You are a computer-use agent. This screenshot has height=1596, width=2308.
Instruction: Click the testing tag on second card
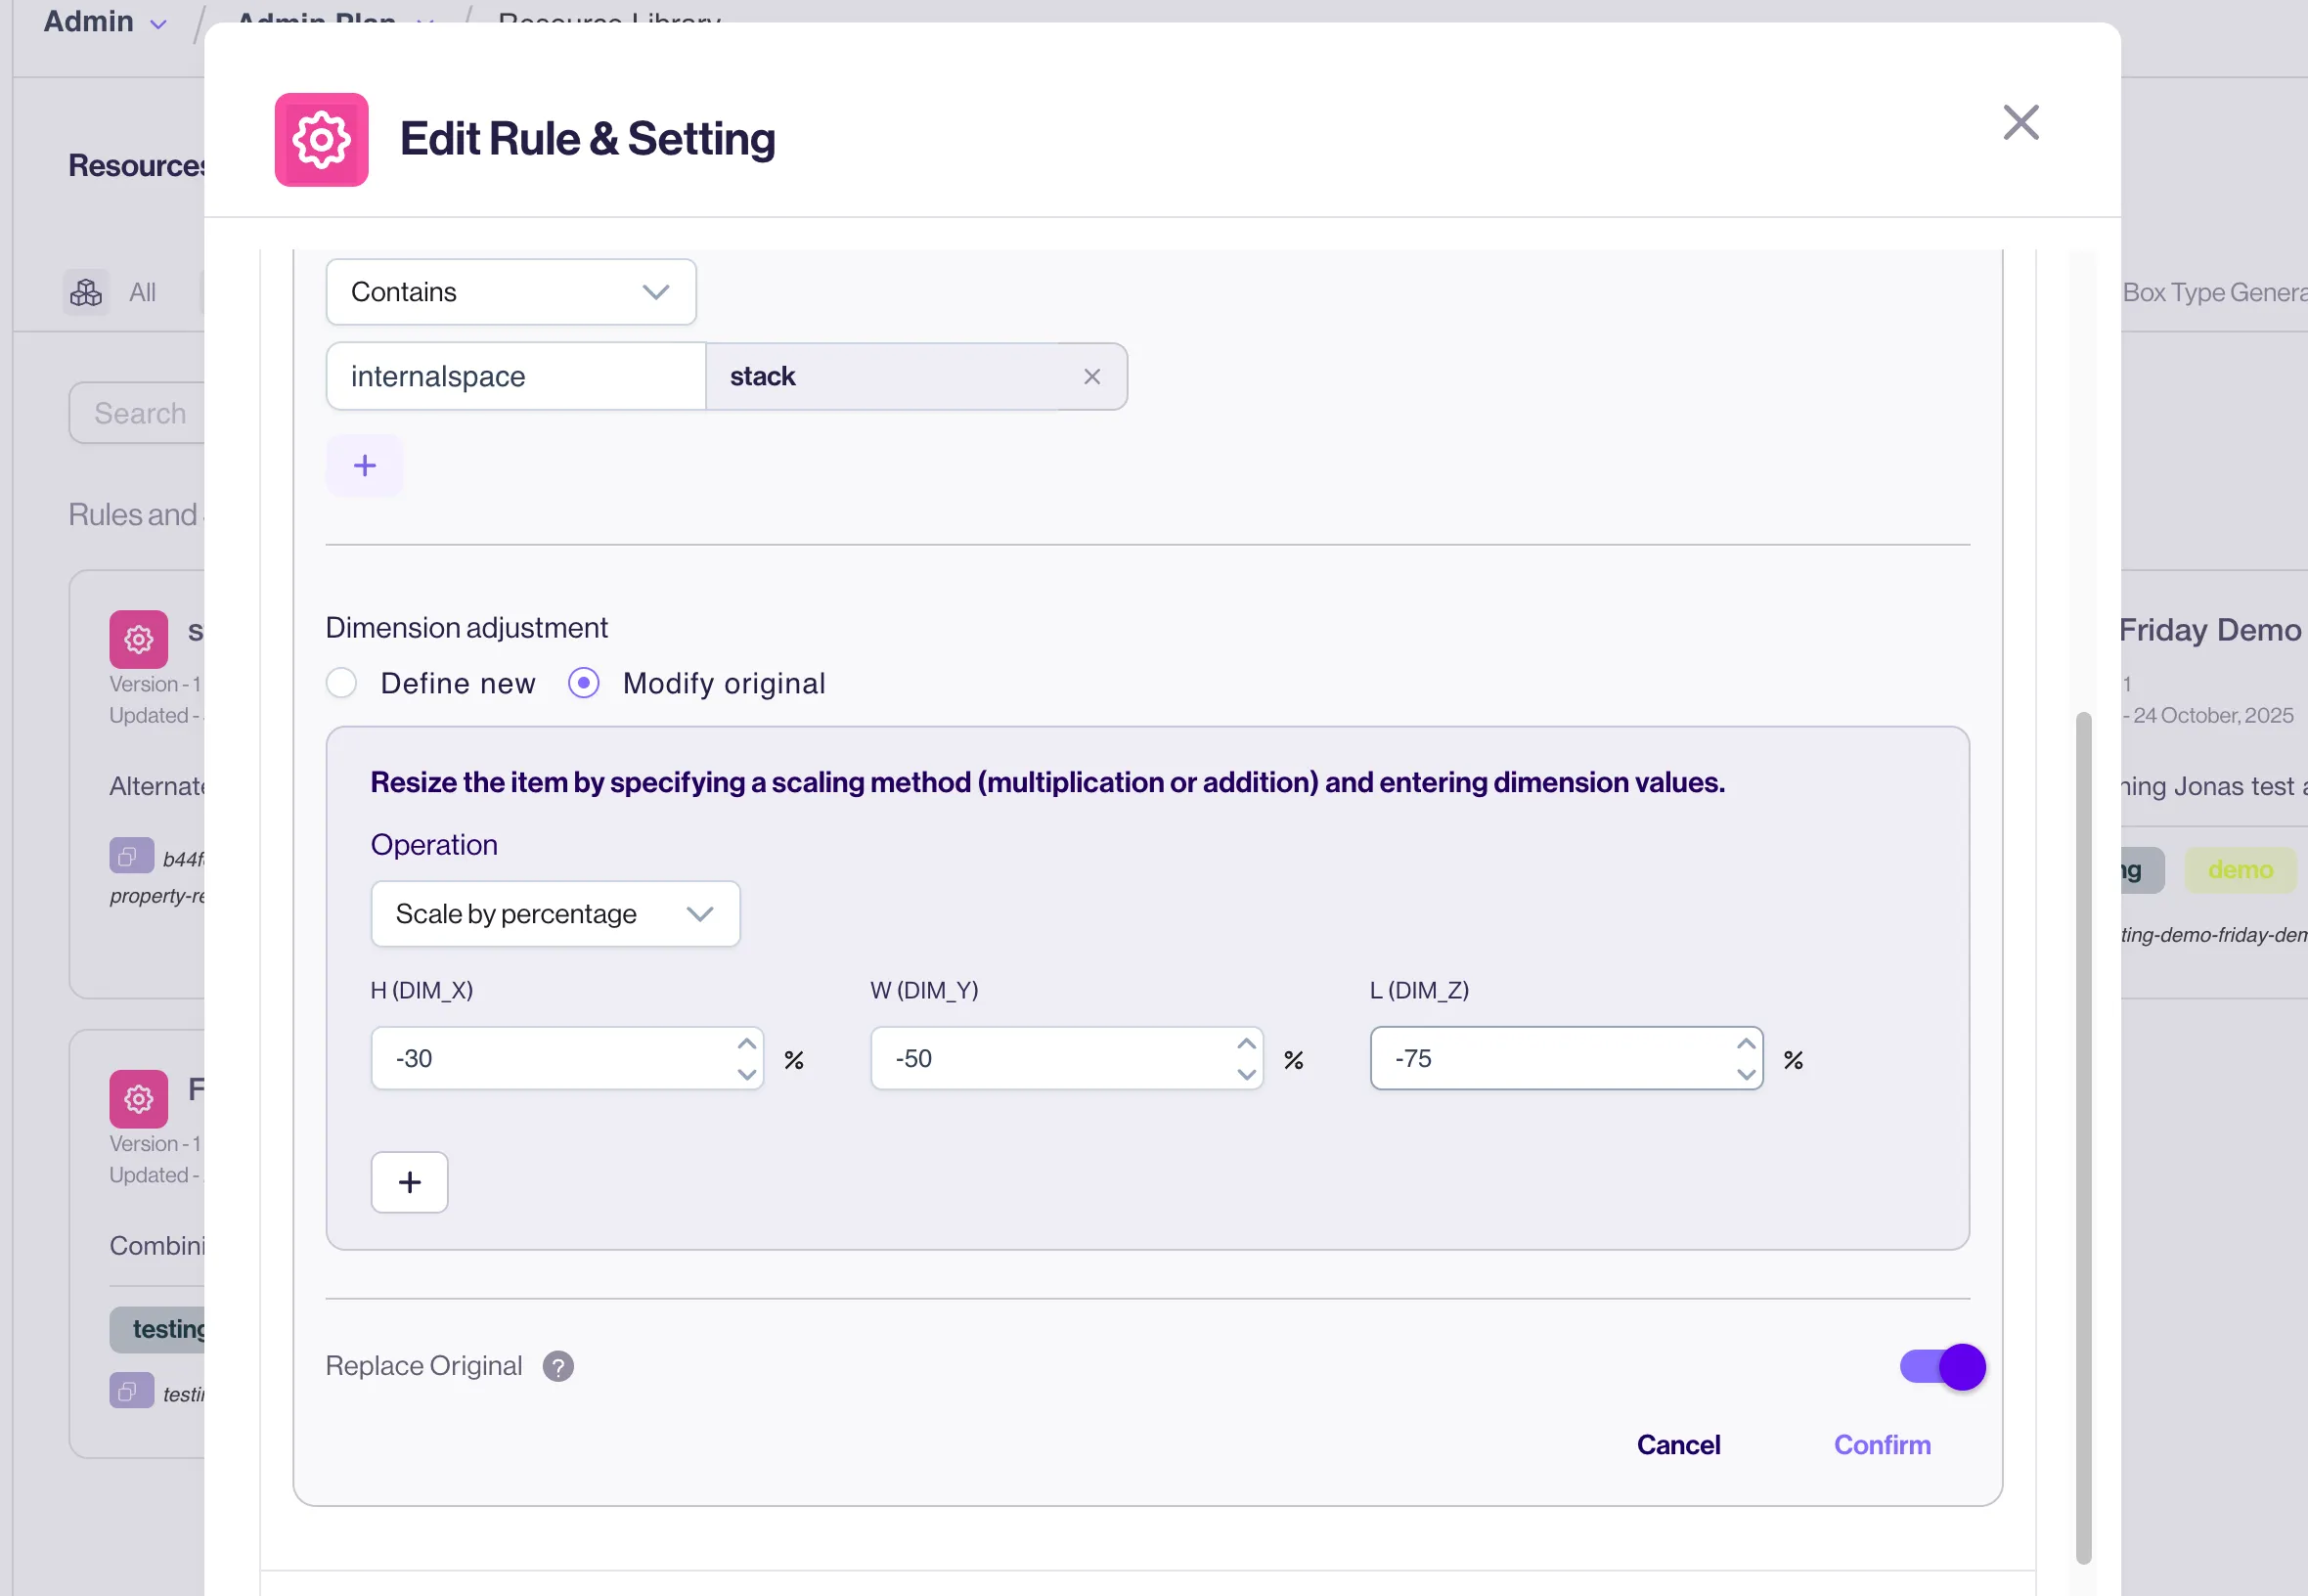159,1330
